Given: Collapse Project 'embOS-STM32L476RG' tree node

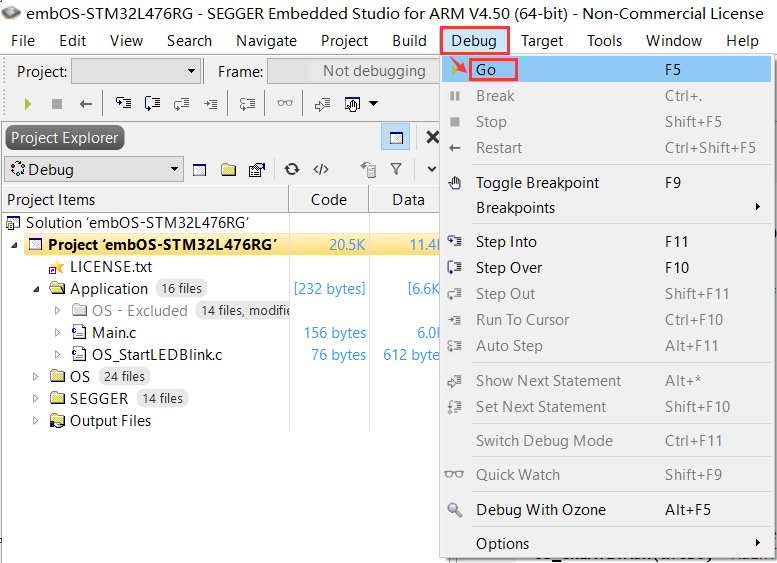Looking at the screenshot, I should pos(14,245).
